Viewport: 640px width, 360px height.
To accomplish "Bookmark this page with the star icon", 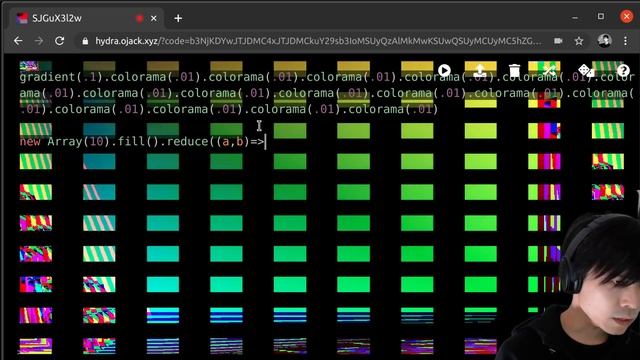I will [579, 41].
